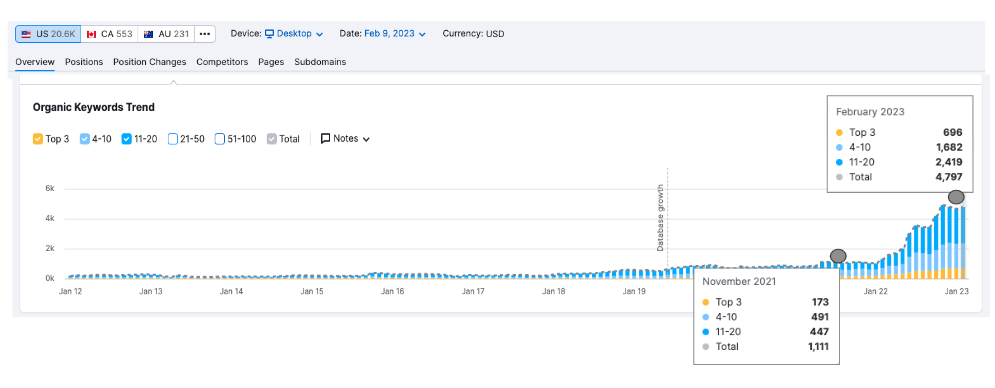Open the Subdomains tab
The image size is (995, 388).
click(x=320, y=62)
